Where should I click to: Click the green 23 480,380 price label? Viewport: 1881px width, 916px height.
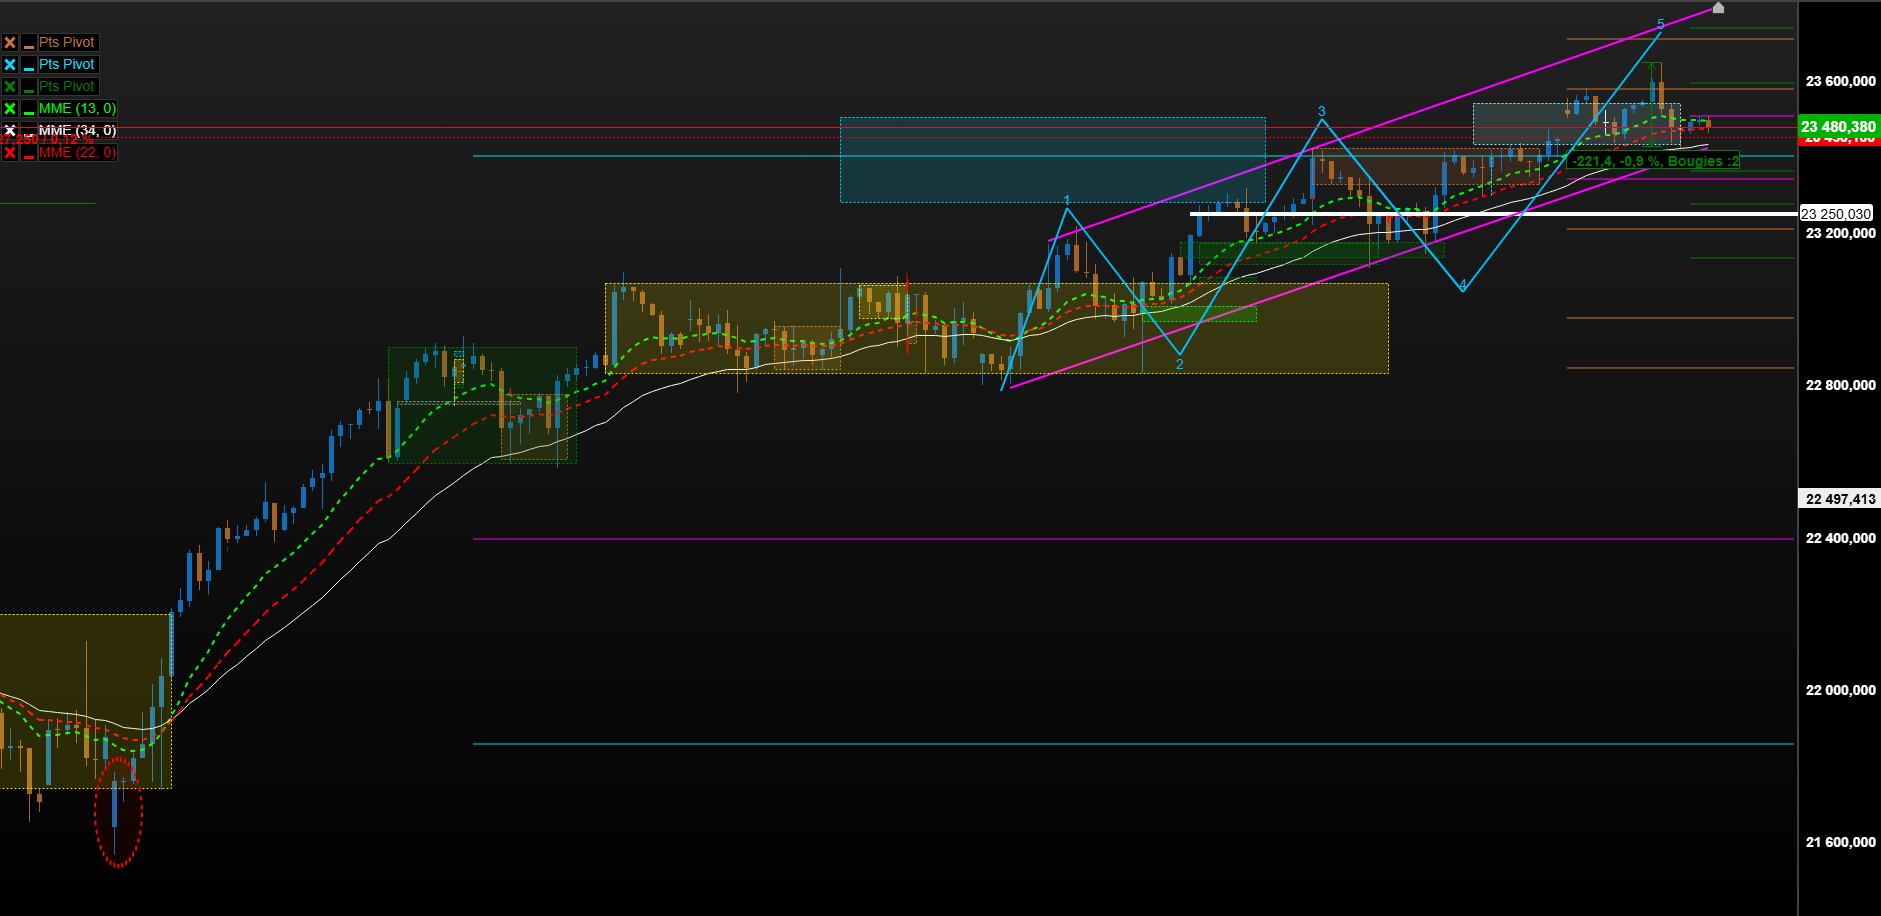coord(1839,126)
